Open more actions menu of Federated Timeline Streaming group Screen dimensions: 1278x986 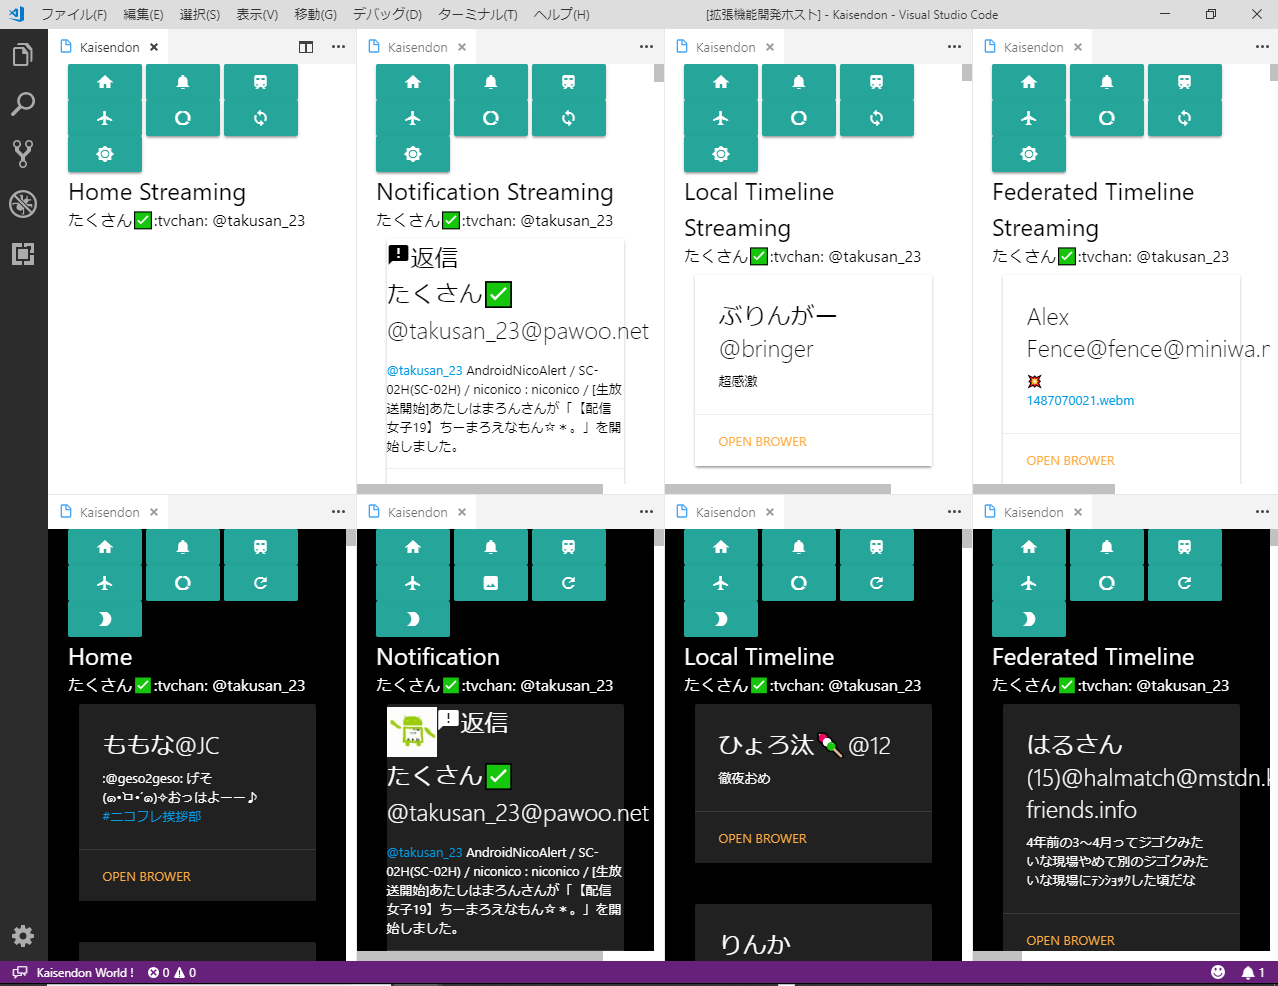(1262, 47)
